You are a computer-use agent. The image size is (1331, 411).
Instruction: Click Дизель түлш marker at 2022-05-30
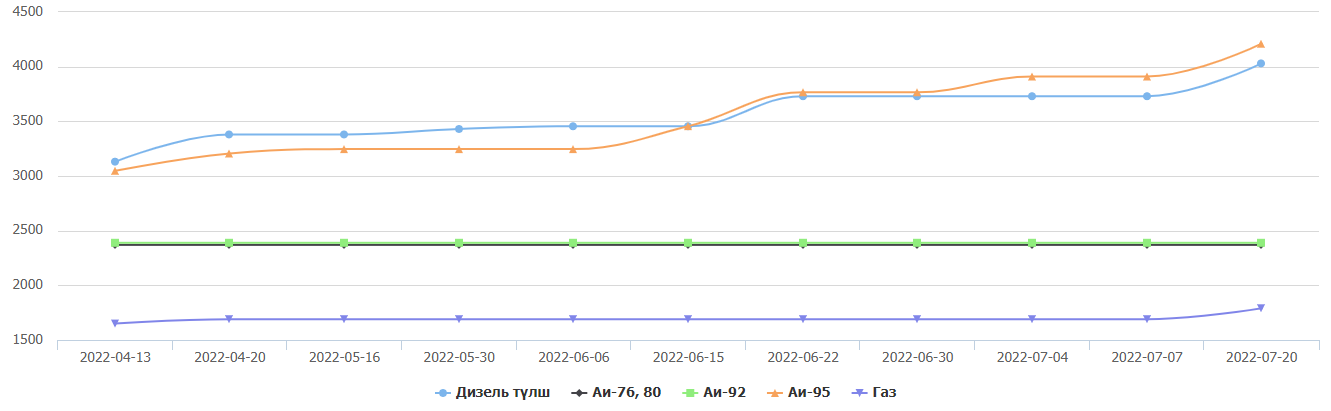(x=459, y=129)
